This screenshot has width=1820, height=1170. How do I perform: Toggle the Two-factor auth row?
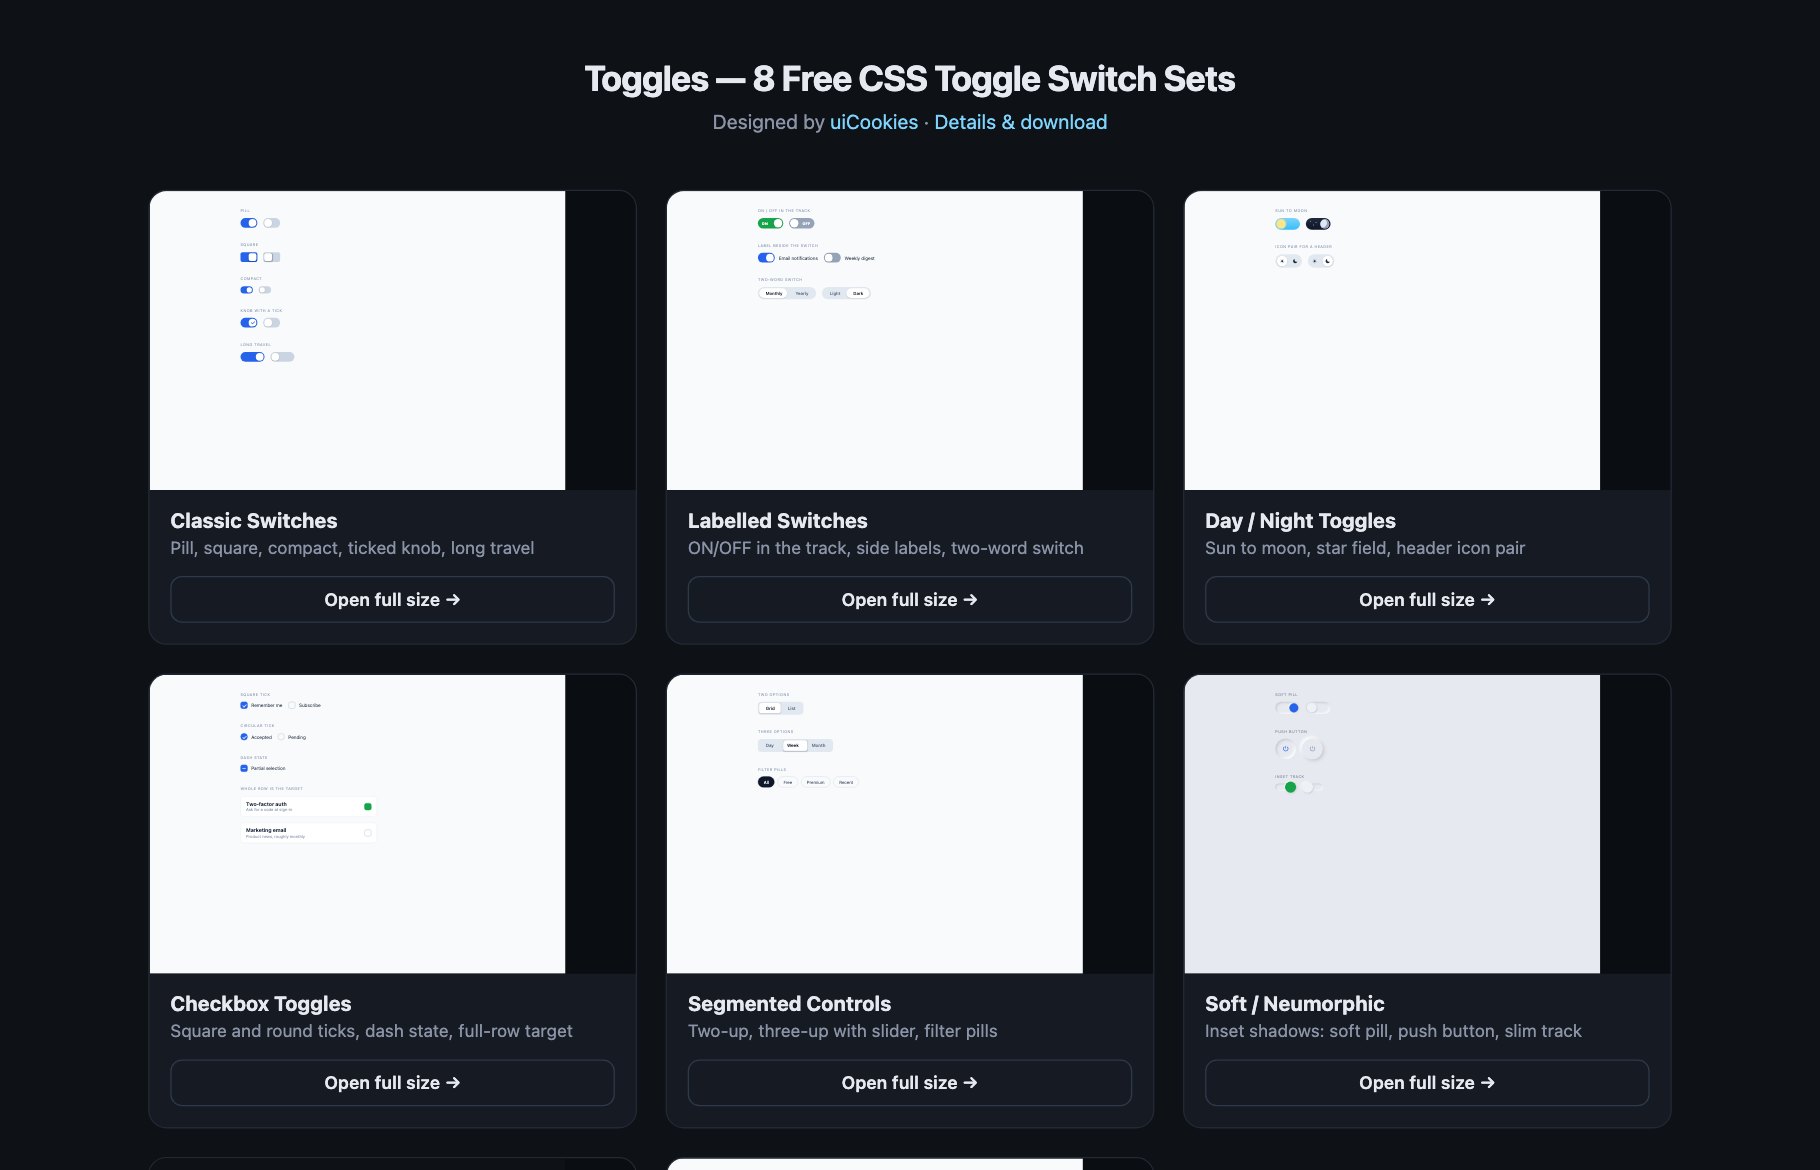[x=309, y=806]
